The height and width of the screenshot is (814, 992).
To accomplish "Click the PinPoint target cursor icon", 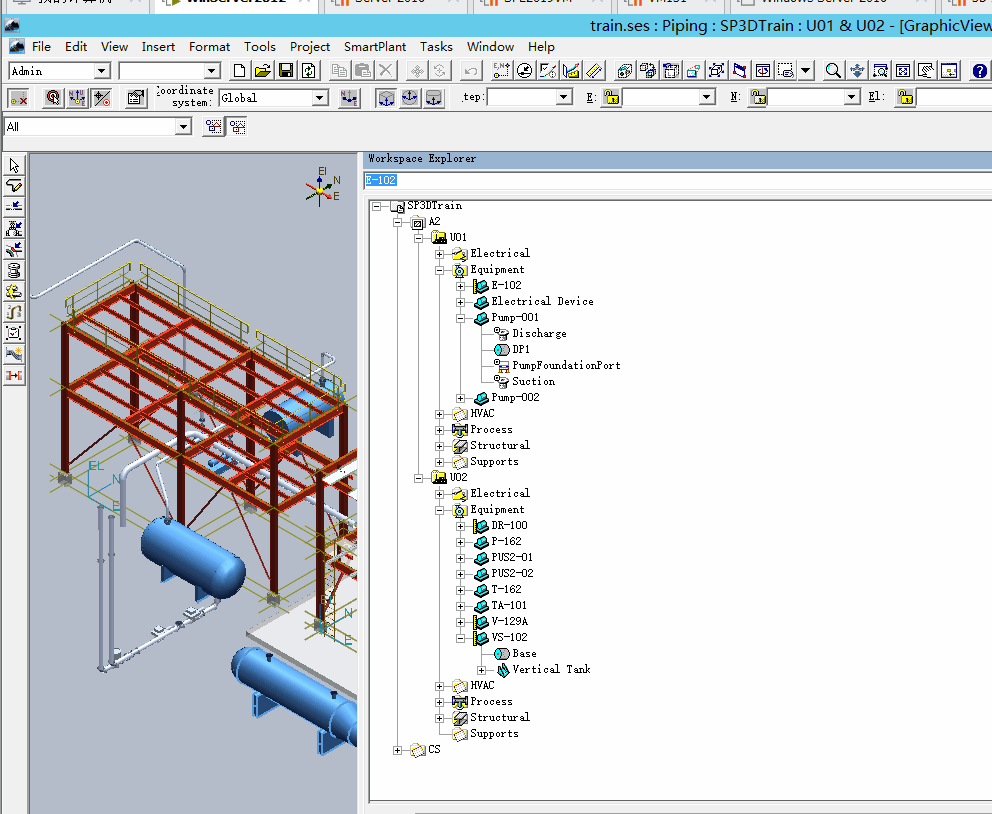I will [x=53, y=98].
